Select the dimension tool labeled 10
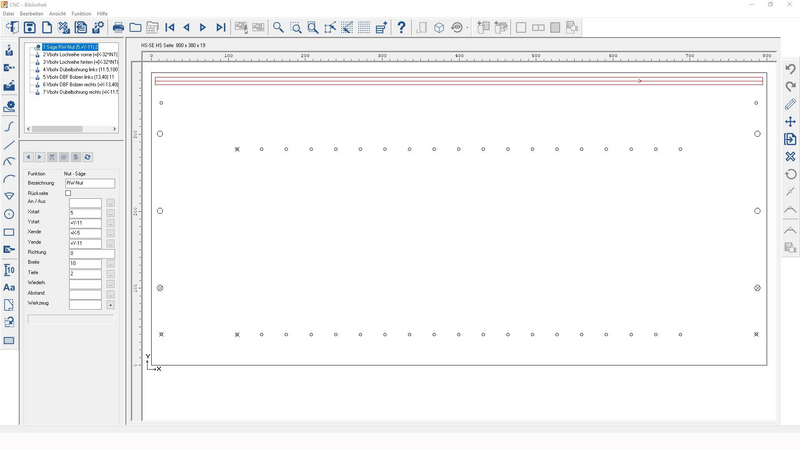Image resolution: width=800 pixels, height=450 pixels. 9,269
